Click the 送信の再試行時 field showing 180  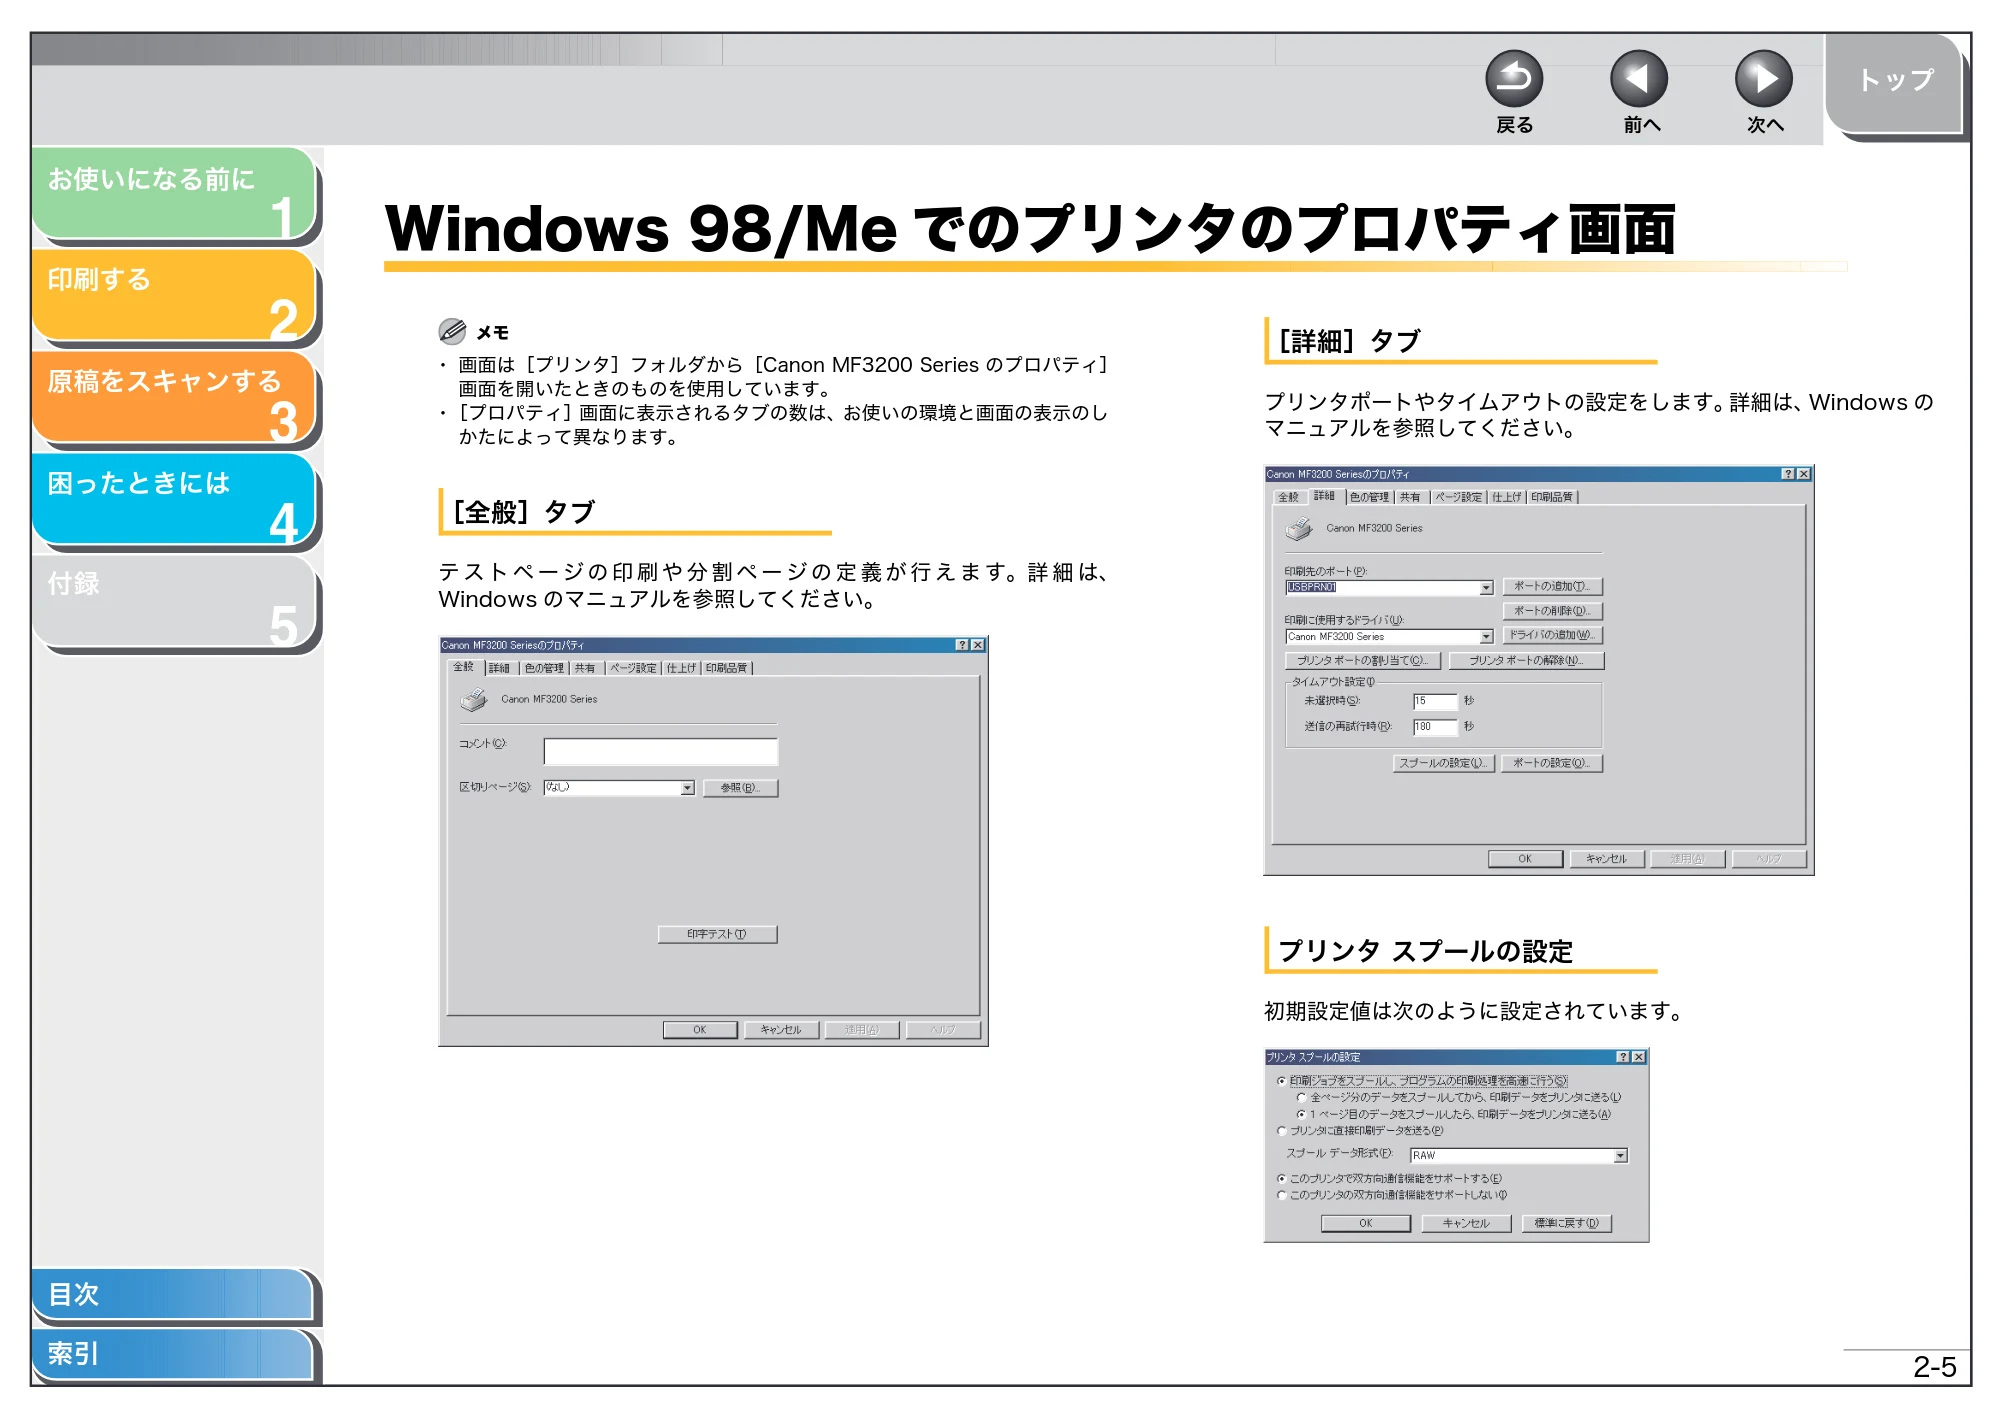coord(1435,727)
